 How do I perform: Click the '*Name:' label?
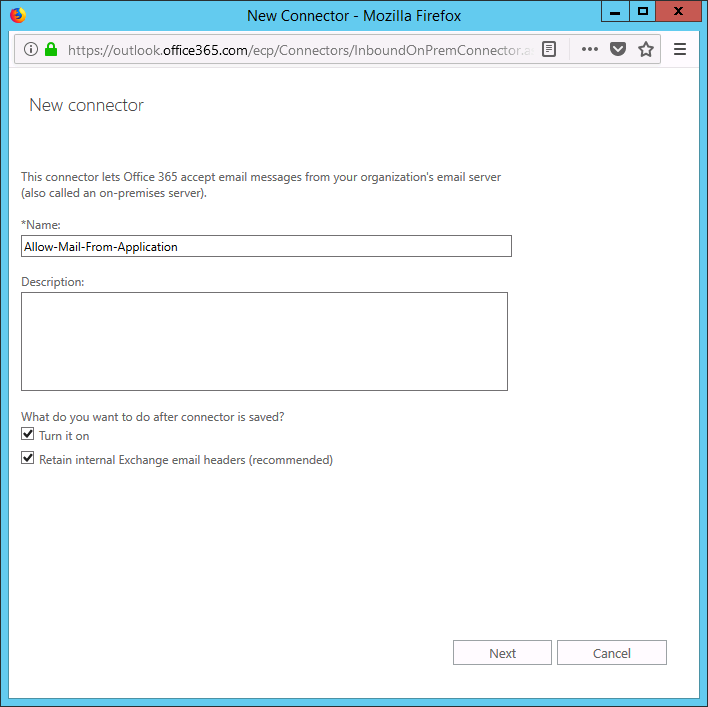[x=41, y=225]
